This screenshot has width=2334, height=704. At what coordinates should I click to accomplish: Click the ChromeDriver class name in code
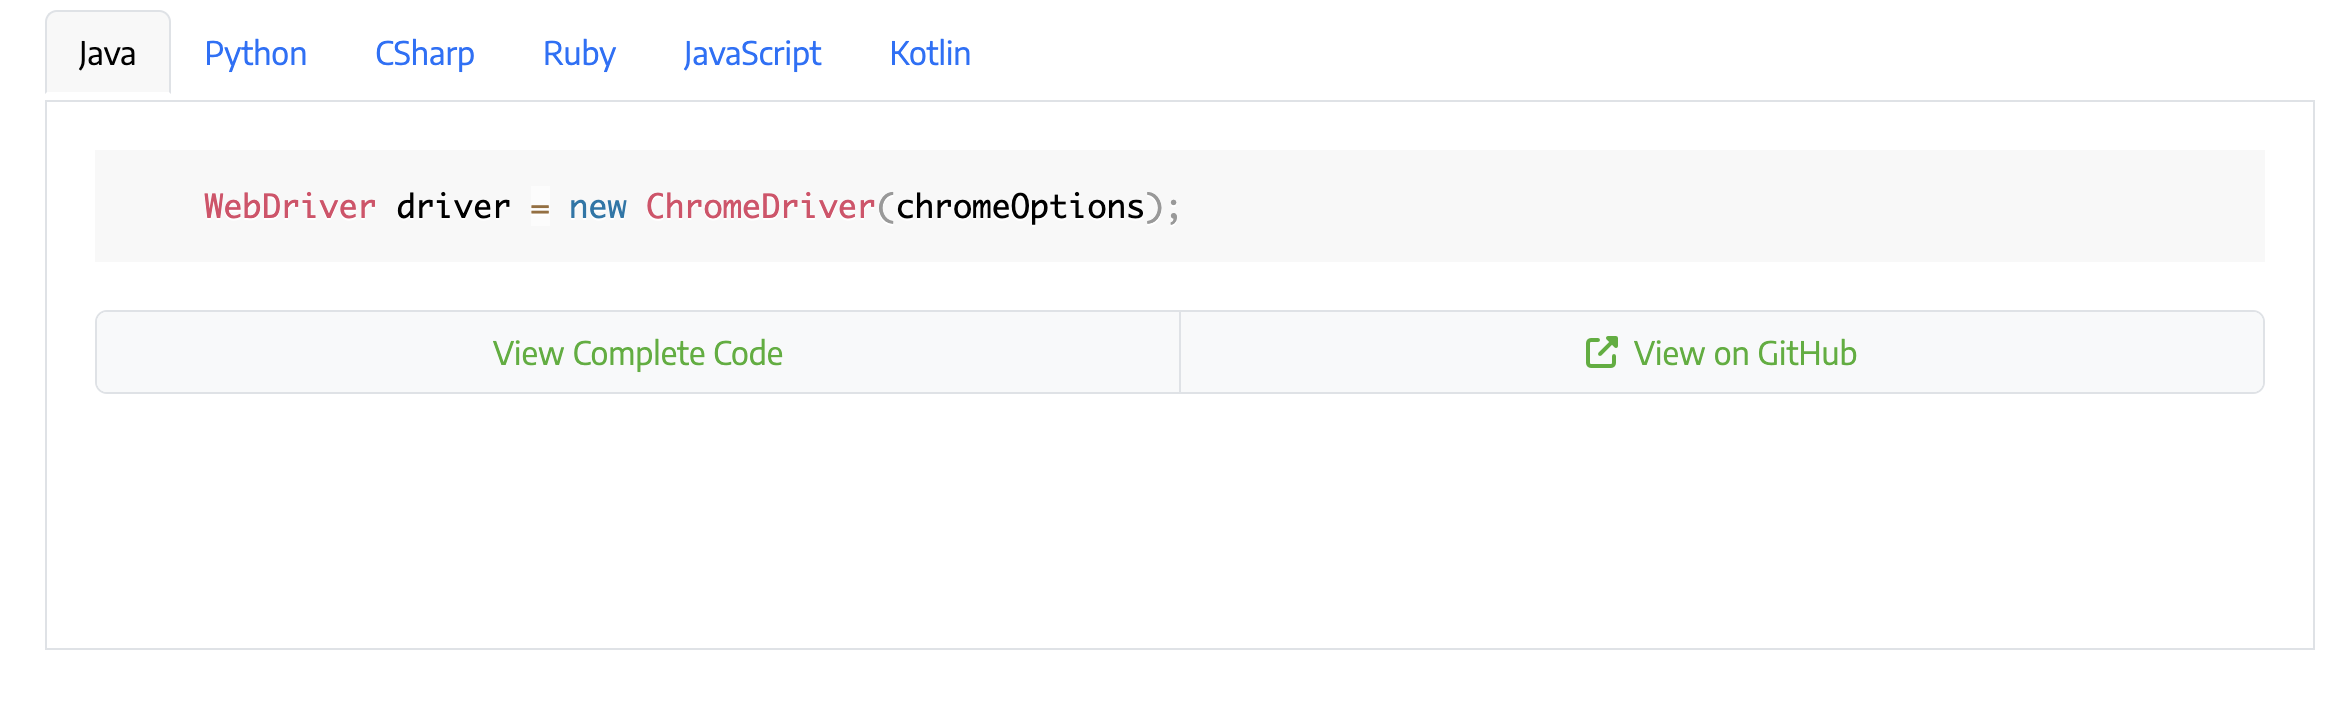click(760, 207)
